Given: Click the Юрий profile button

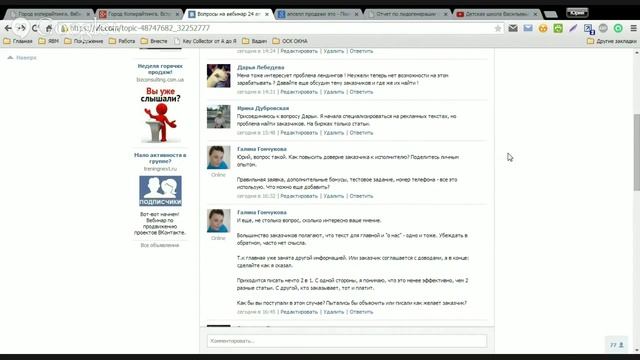Looking at the screenshot, I should 577,13.
